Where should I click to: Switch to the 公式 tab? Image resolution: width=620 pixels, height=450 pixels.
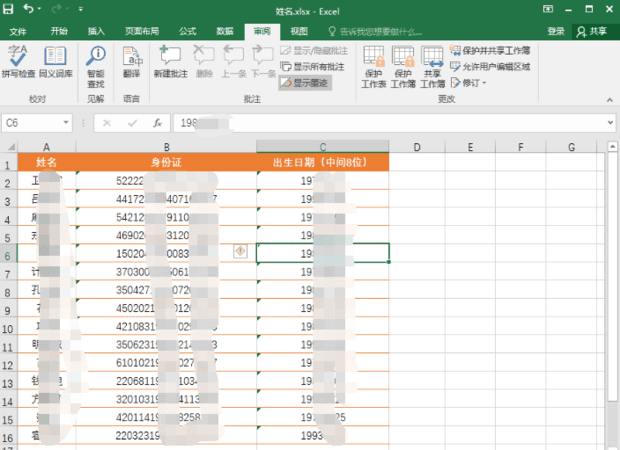187,31
